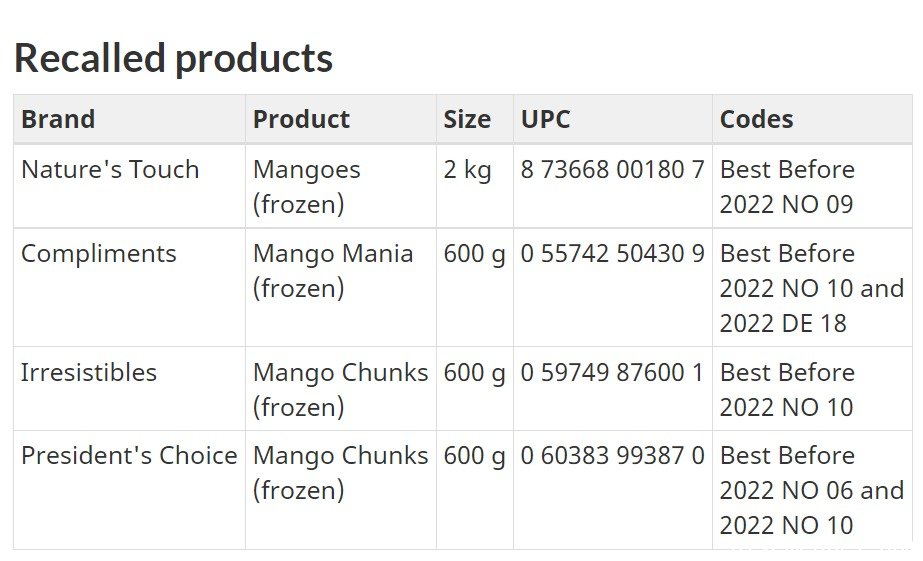This screenshot has height=561, width=923.
Task: Select the 2022 DE 18 code text
Action: 783,323
